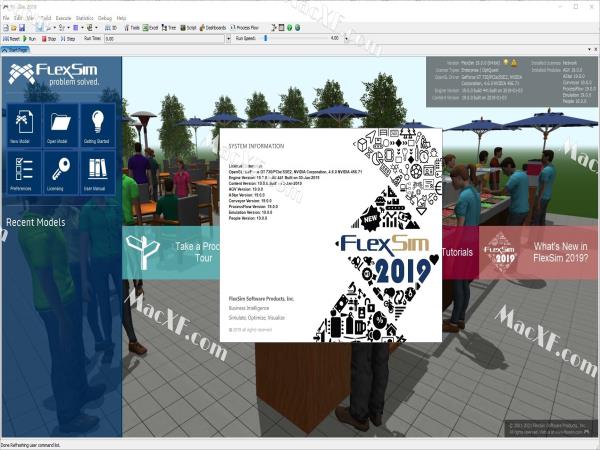
Task: Click the Run Speed slider handle
Action: pos(266,39)
